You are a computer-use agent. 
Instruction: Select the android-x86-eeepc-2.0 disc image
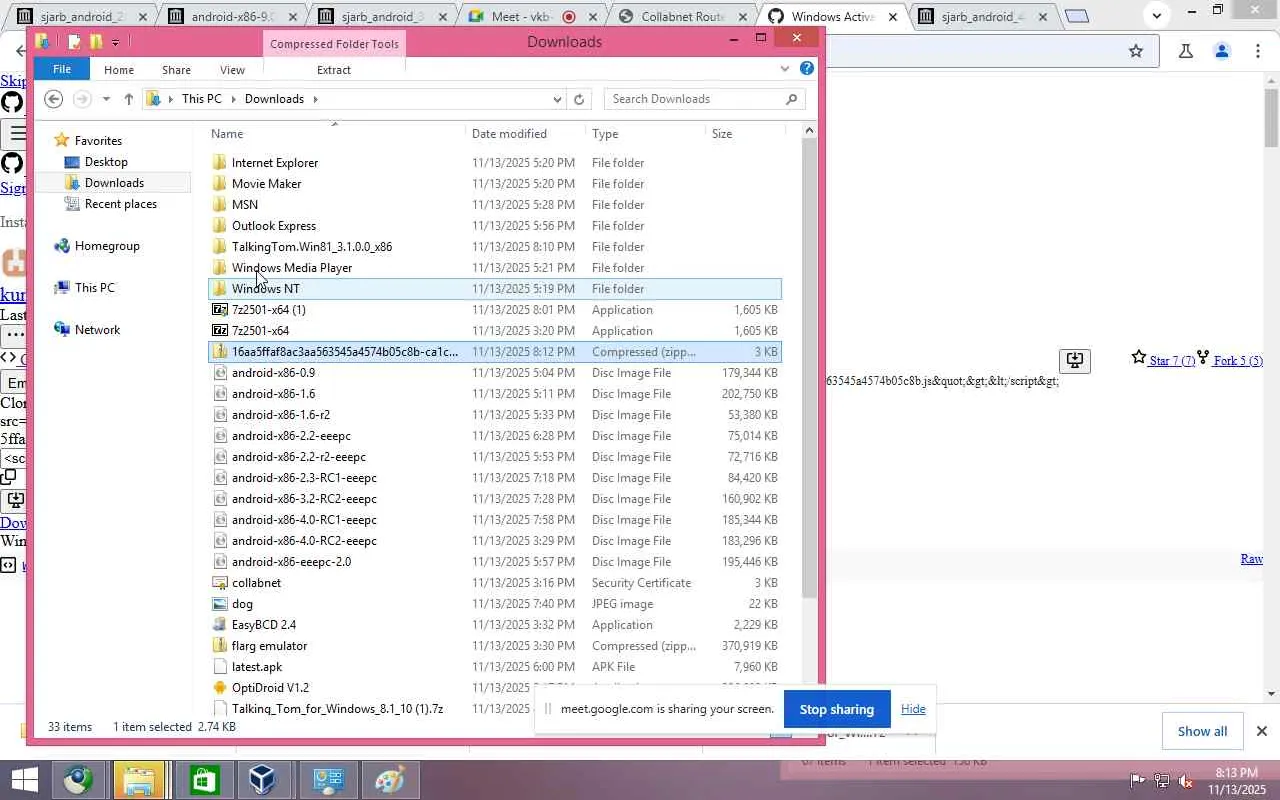[495, 562]
